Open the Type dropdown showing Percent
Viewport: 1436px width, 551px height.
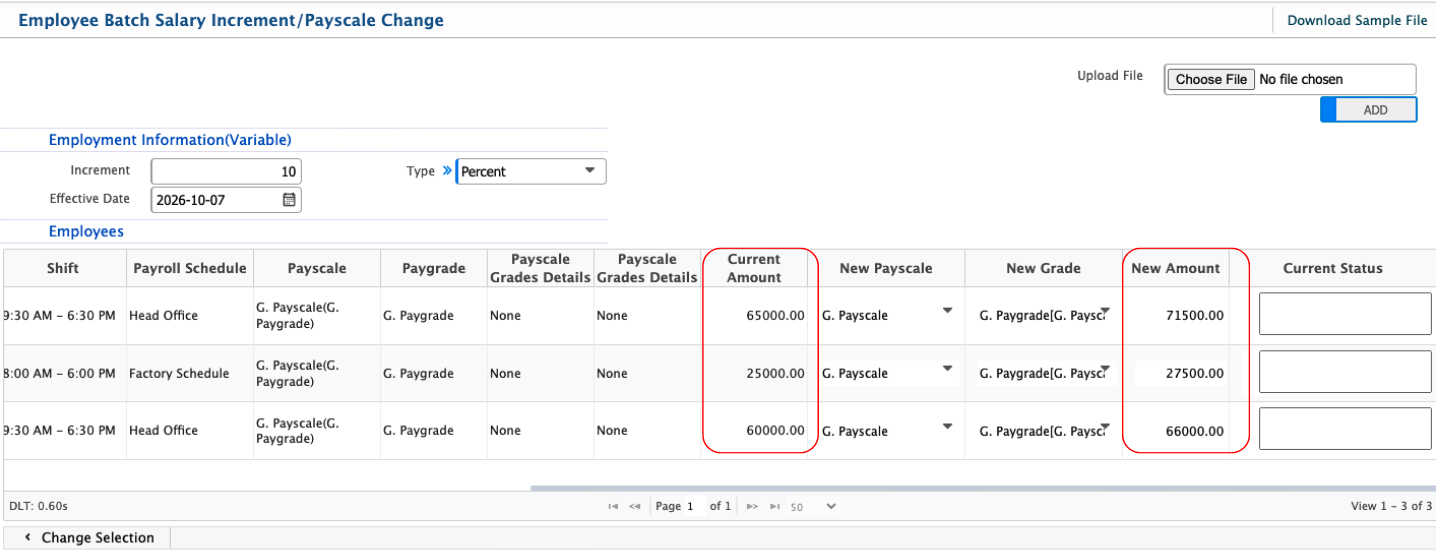[x=531, y=171]
